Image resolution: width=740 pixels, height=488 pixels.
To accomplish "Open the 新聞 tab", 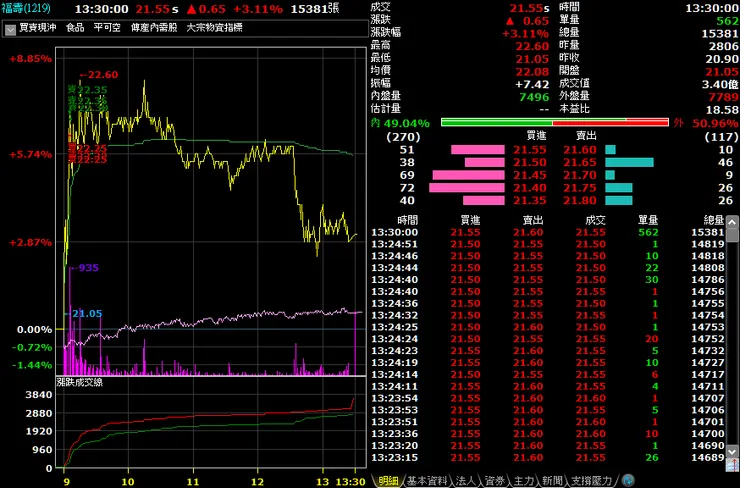I will click(x=552, y=480).
